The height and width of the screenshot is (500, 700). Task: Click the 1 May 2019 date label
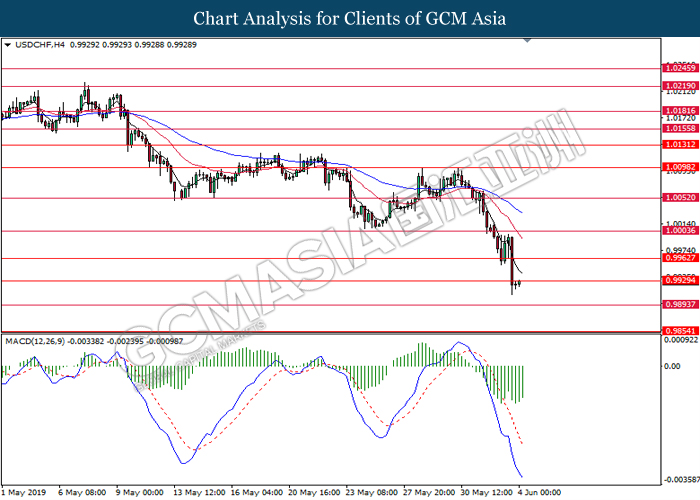click(24, 492)
